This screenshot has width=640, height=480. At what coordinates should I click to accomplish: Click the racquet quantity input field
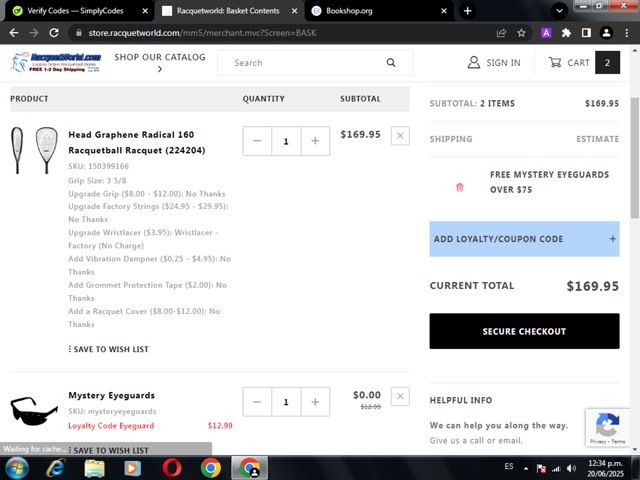pos(286,141)
